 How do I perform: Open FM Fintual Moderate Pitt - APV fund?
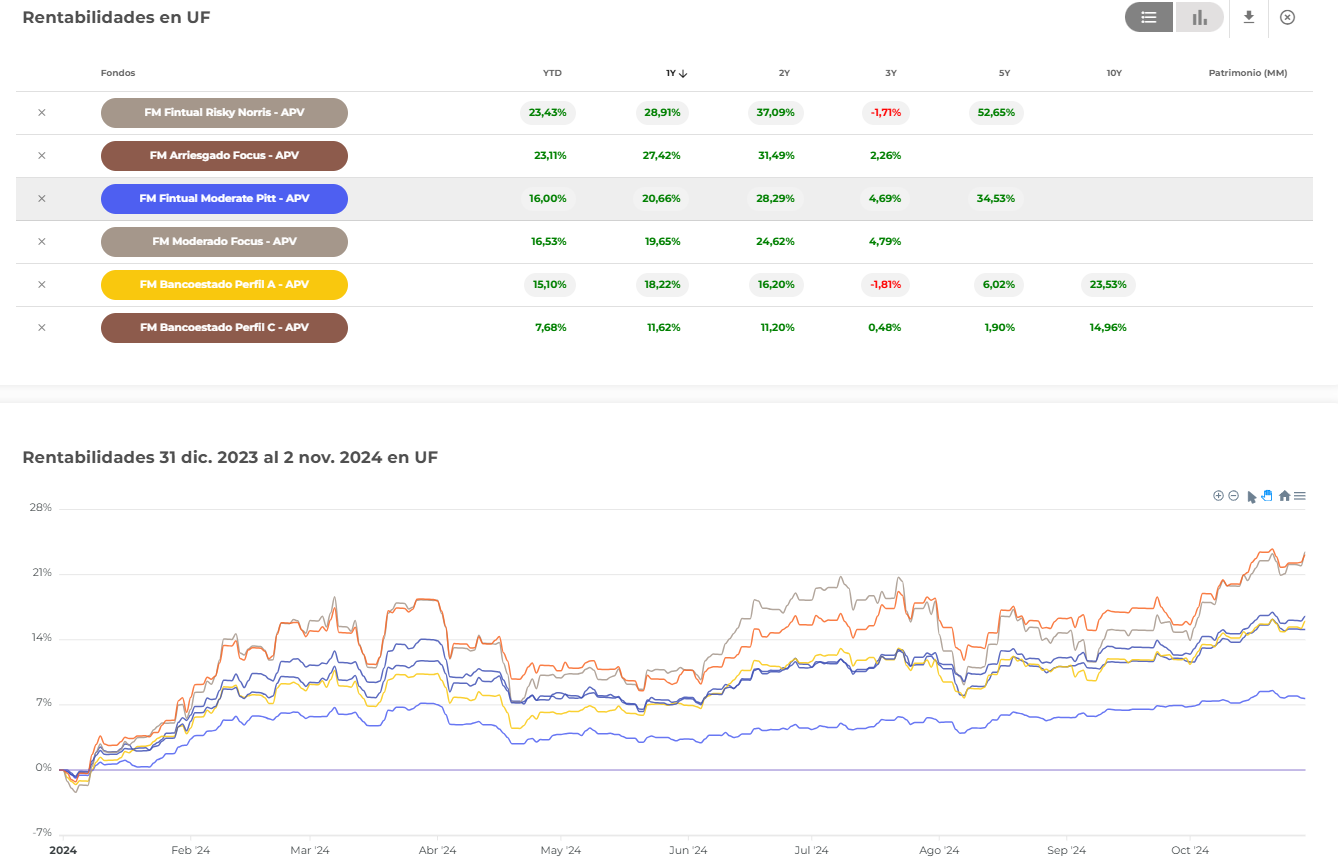tap(224, 199)
